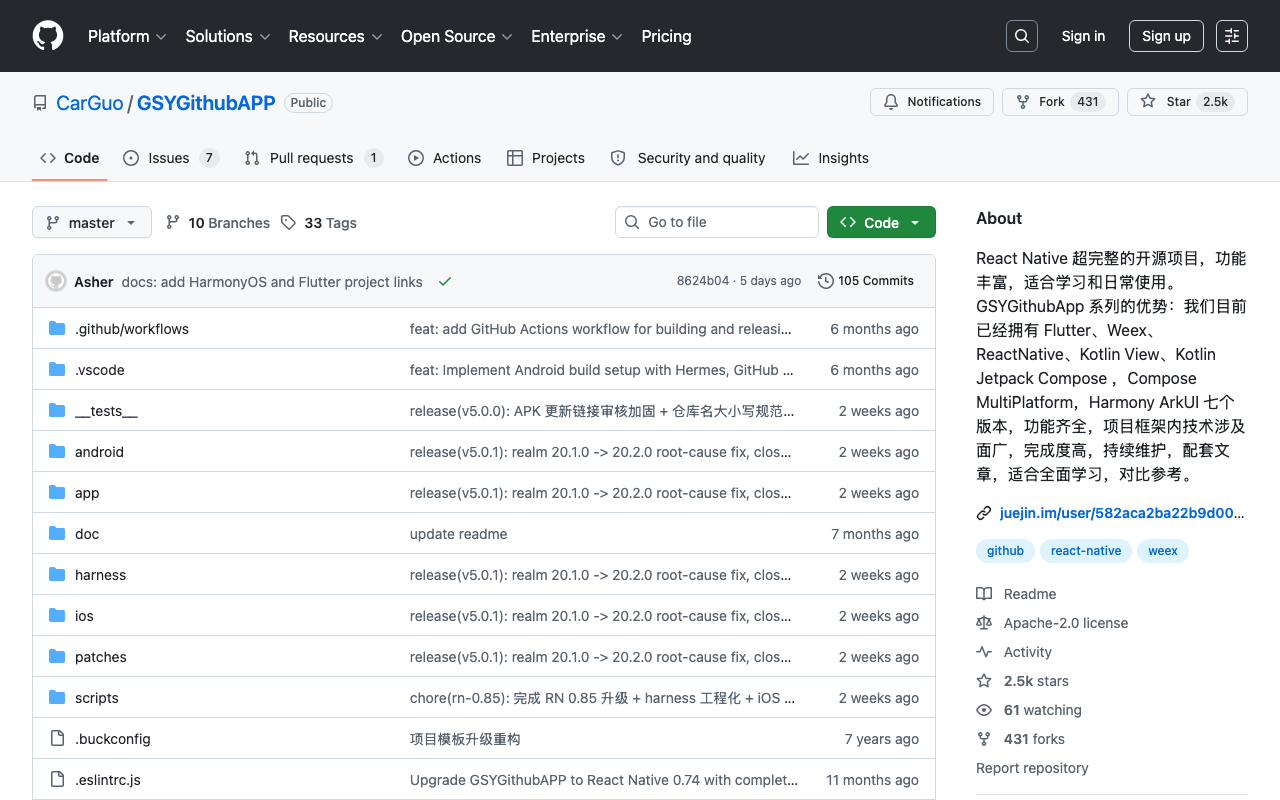Click the patches folder icon
The width and height of the screenshot is (1280, 800).
pyautogui.click(x=57, y=657)
